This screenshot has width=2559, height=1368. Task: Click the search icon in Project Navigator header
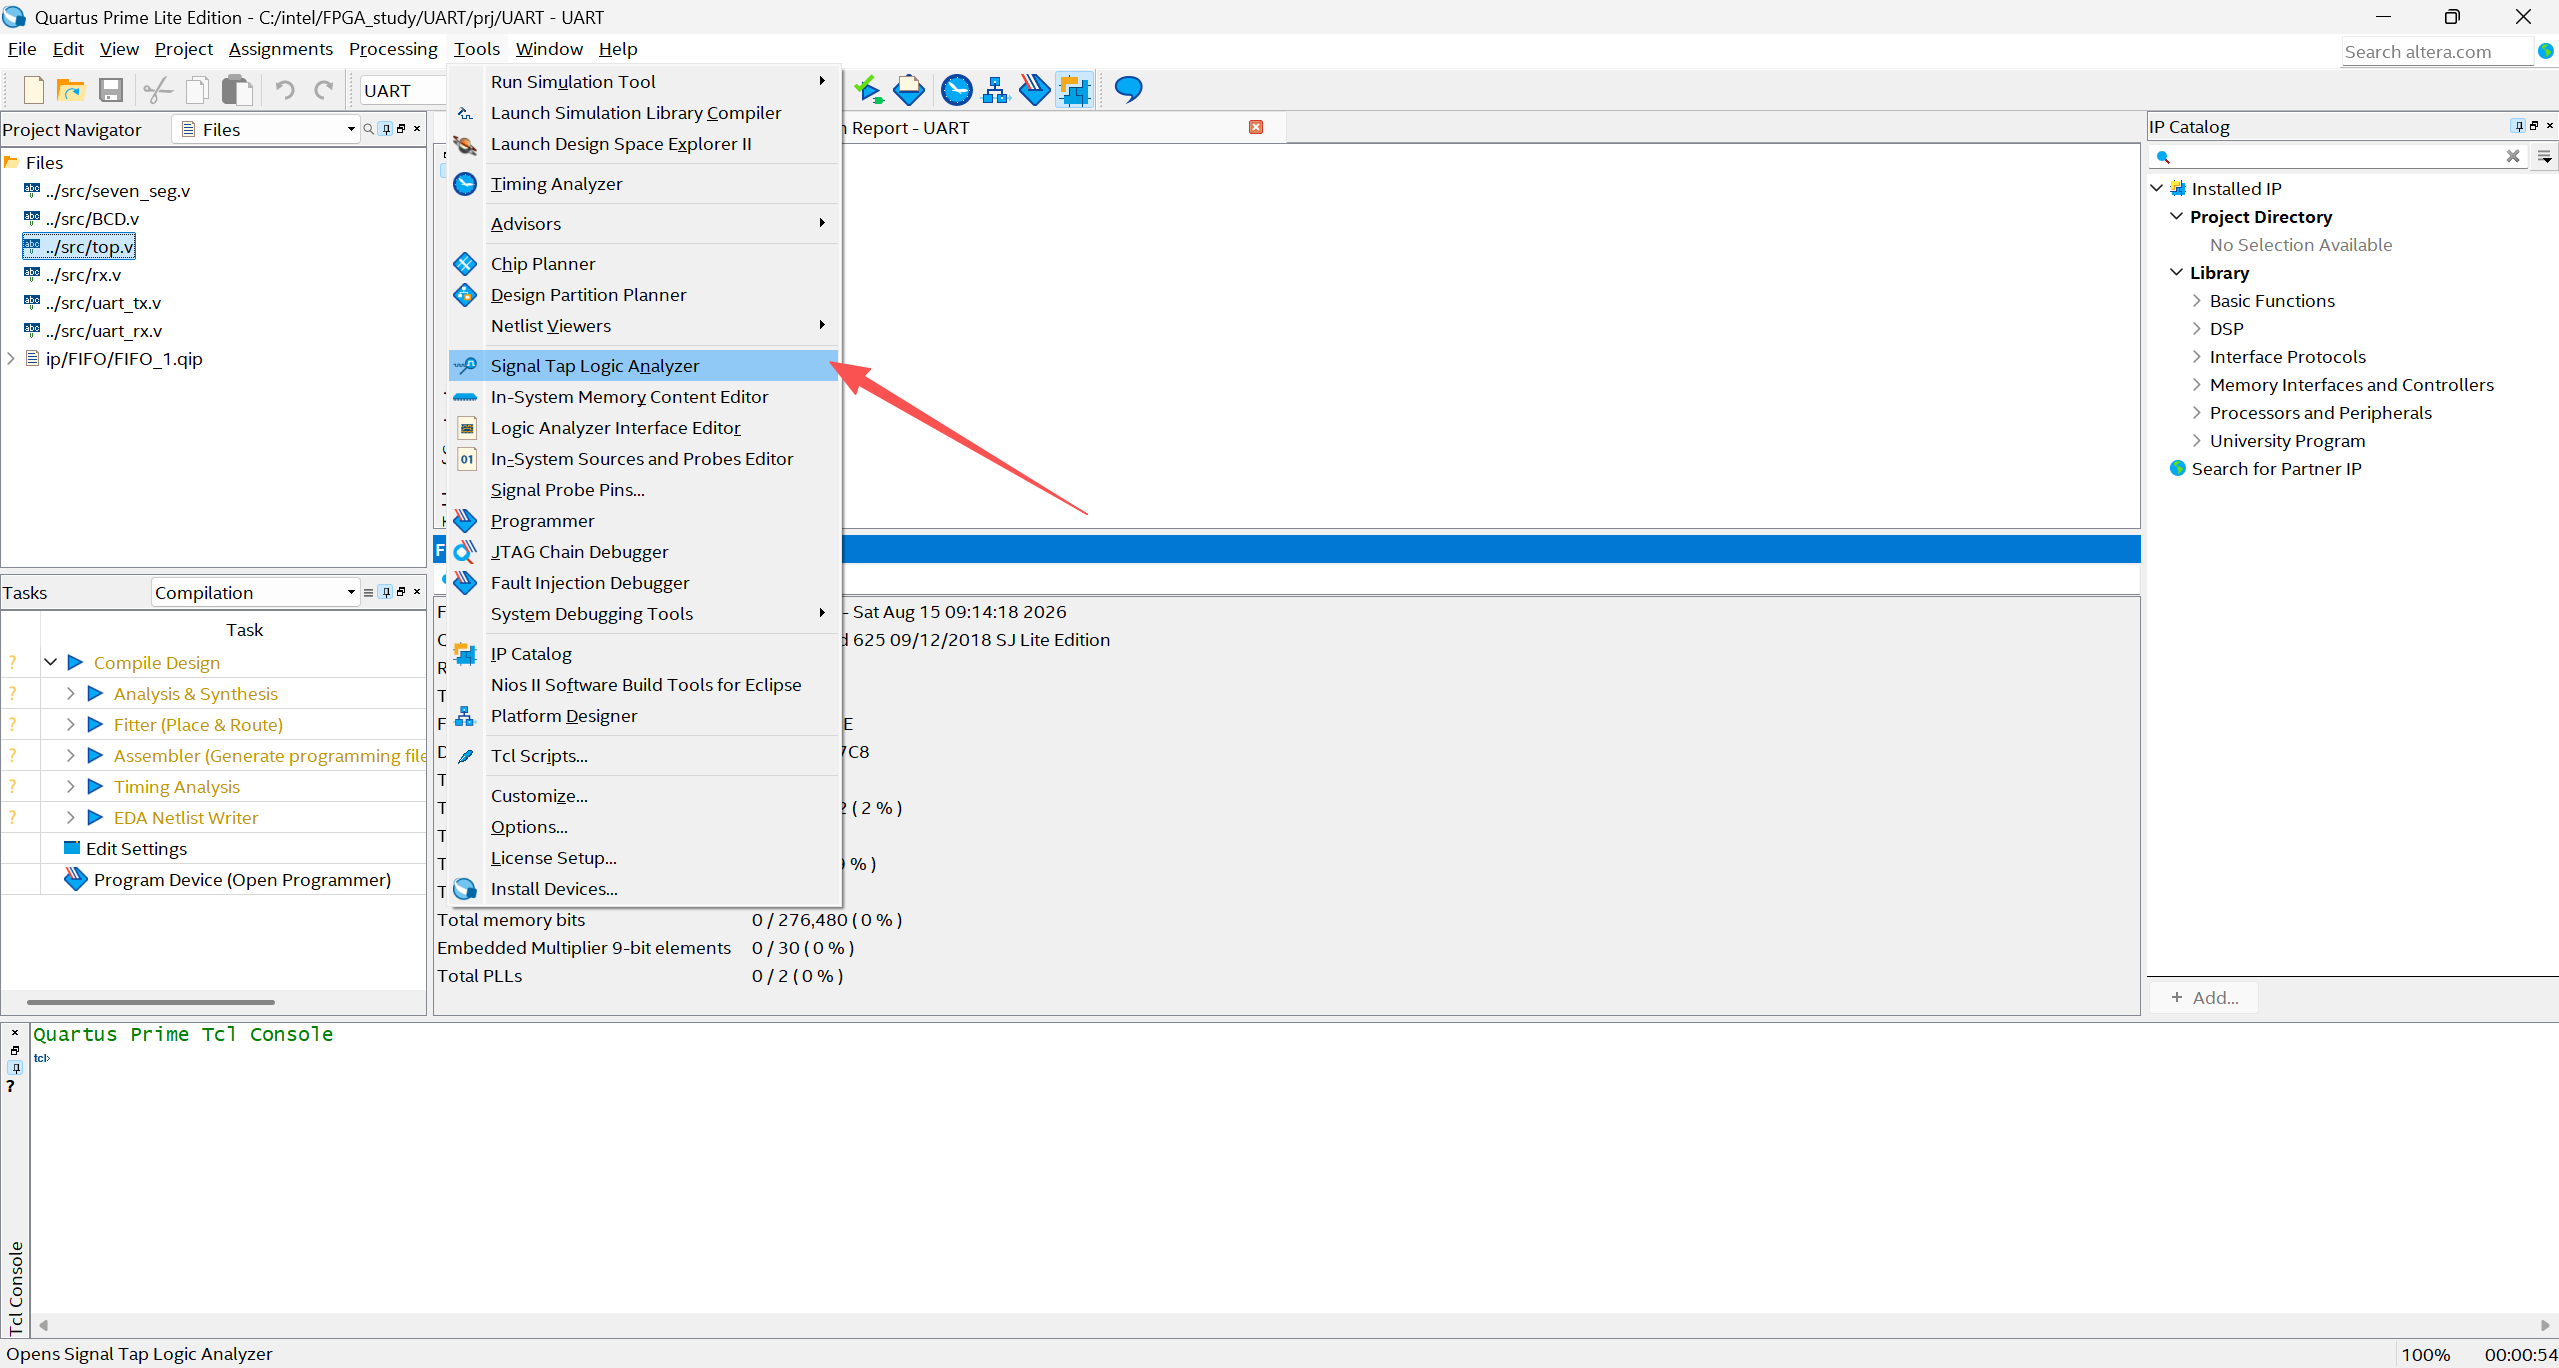[369, 129]
